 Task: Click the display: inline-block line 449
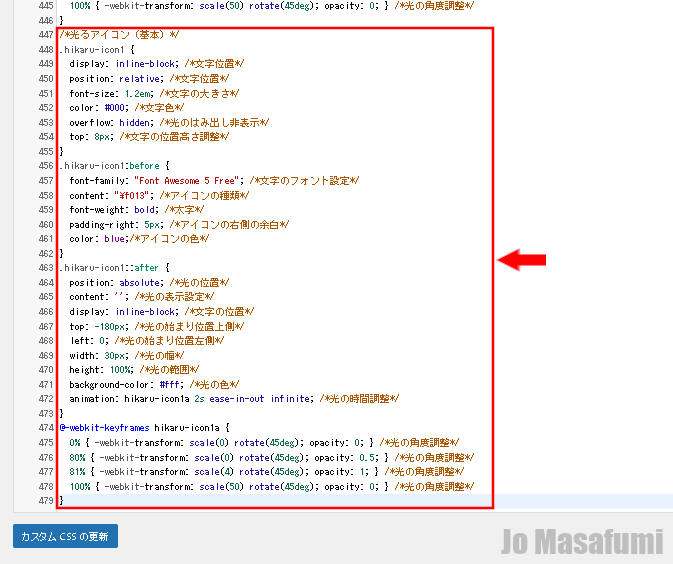[x=157, y=64]
